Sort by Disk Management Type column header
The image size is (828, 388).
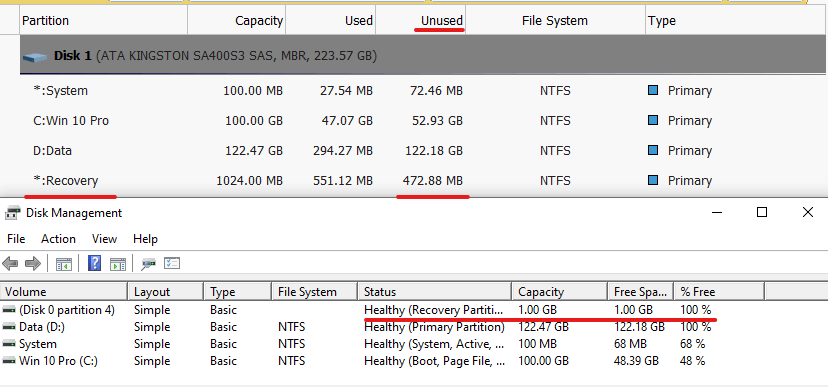(237, 291)
